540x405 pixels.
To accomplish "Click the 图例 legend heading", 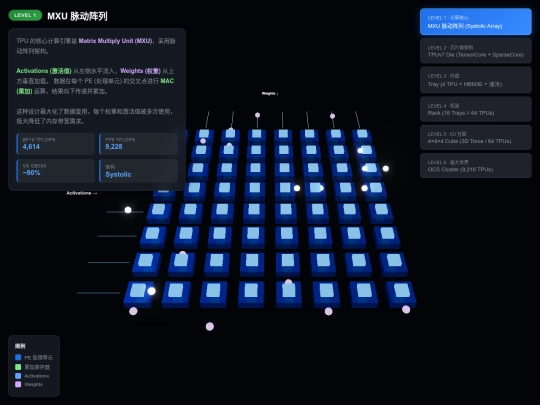I will click(x=20, y=346).
